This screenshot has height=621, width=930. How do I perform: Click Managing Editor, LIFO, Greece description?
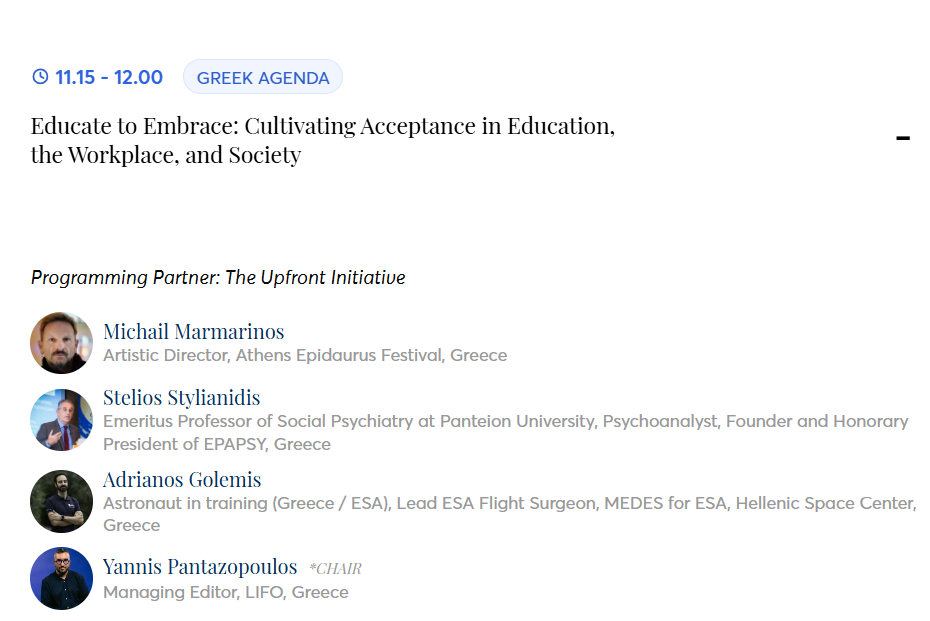(226, 592)
